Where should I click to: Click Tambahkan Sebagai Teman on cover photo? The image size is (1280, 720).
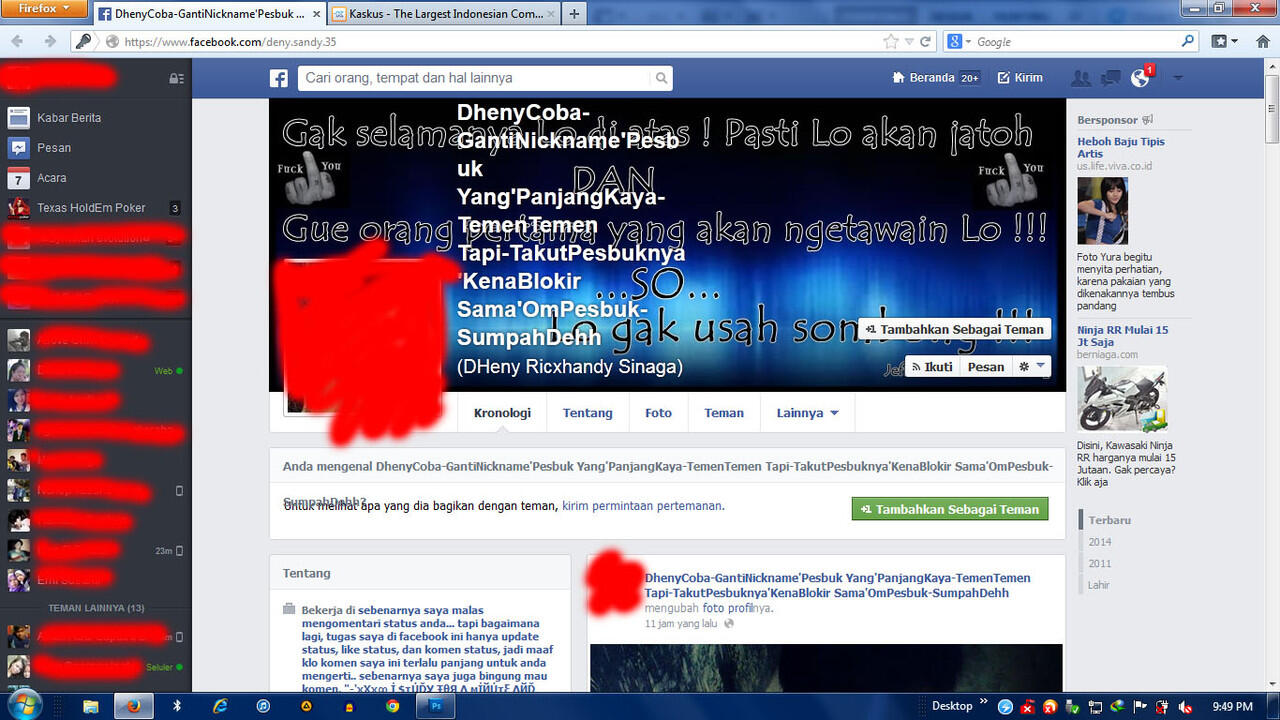pyautogui.click(x=954, y=329)
